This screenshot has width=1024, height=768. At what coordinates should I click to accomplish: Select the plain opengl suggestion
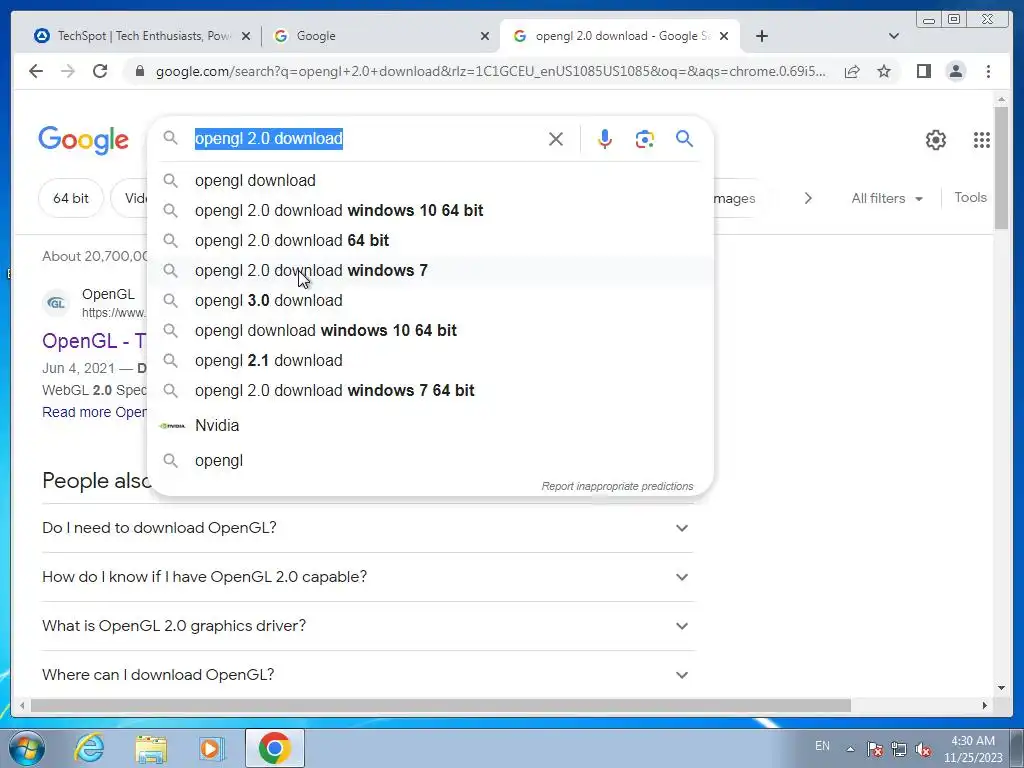[431, 460]
